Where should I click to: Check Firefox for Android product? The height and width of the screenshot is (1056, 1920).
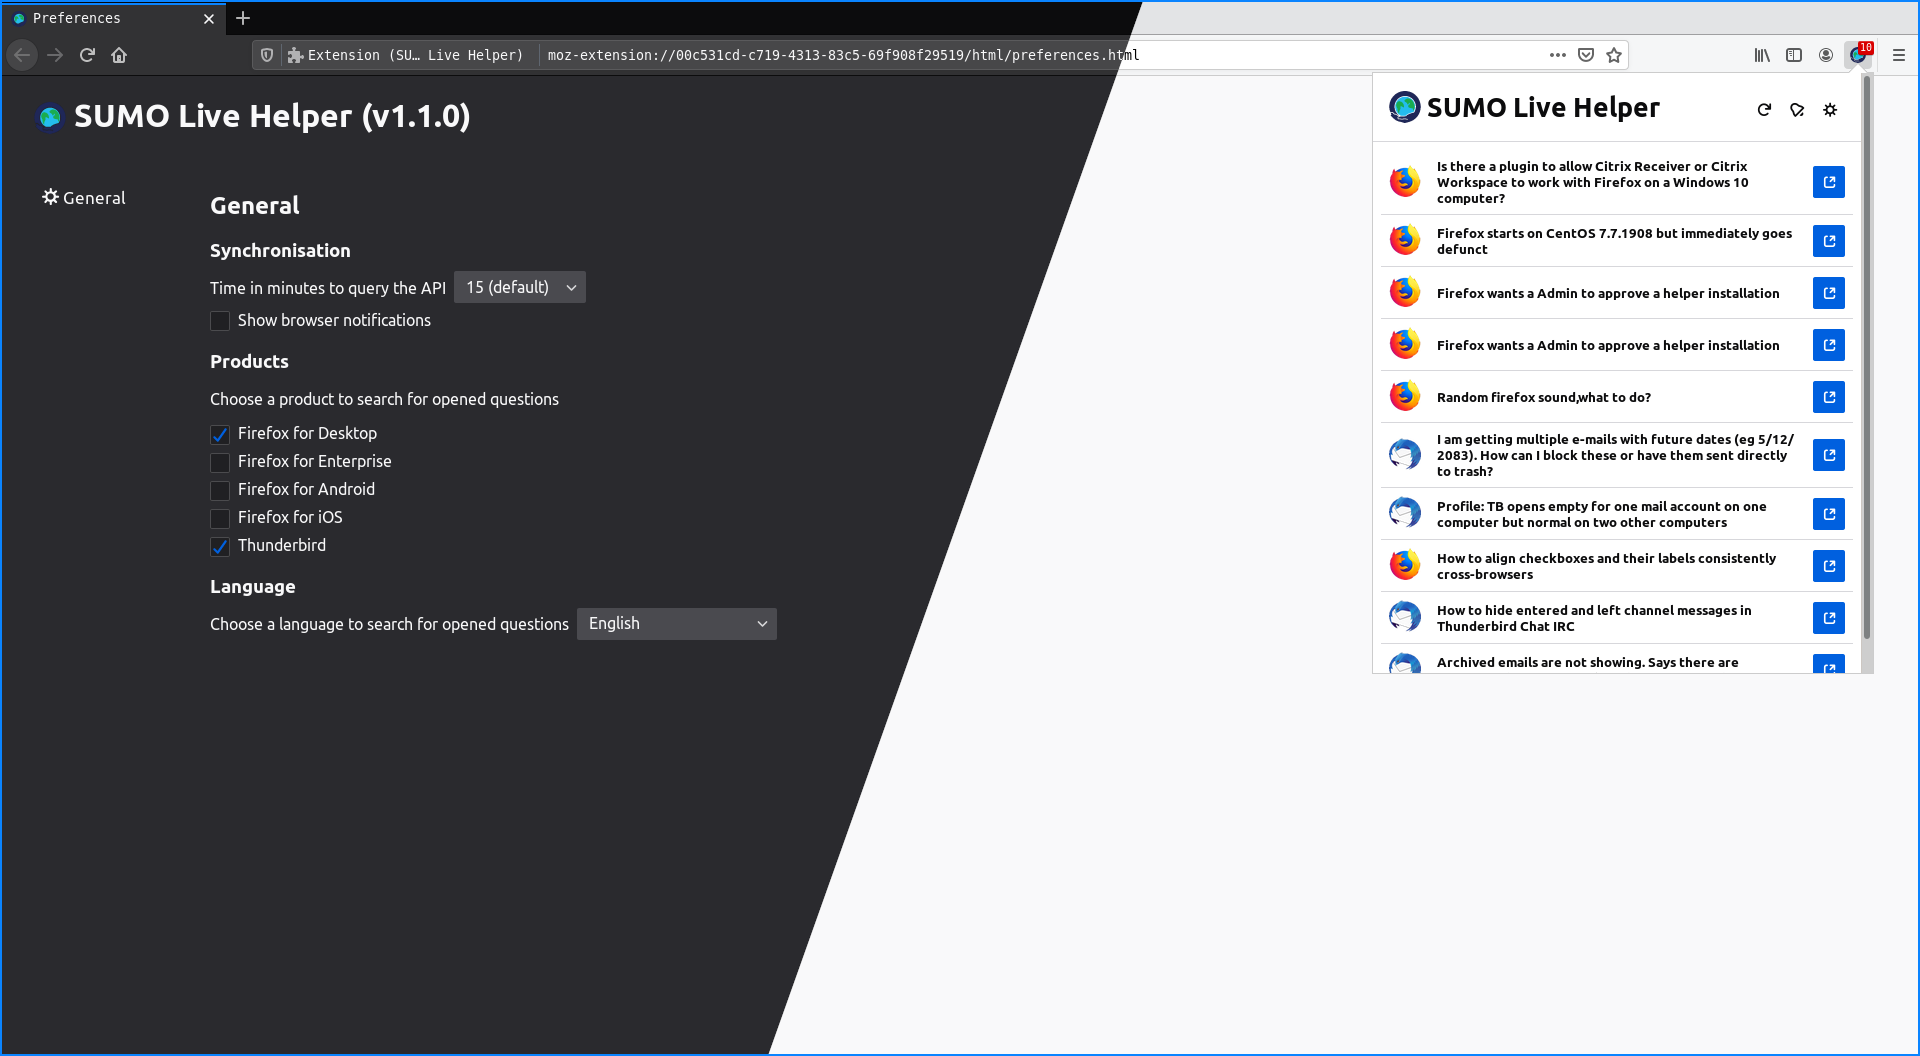pos(220,490)
